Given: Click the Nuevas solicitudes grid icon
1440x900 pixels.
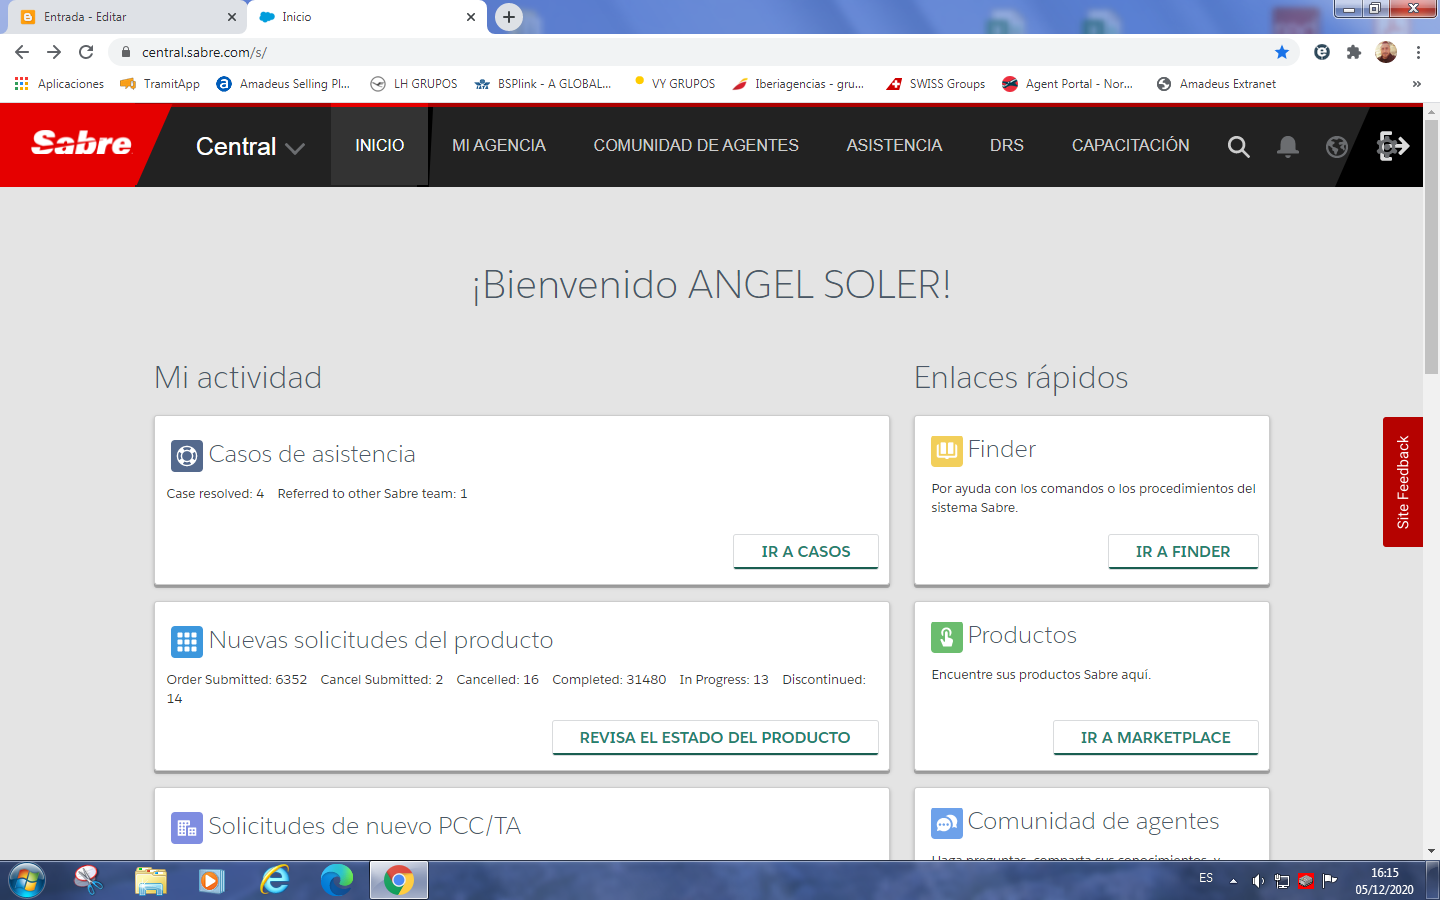Looking at the screenshot, I should 186,642.
